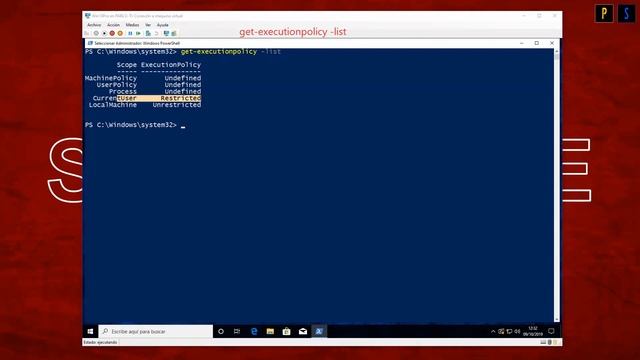Image resolution: width=640 pixels, height=360 pixels.
Task: Toggle enhanced session monitor icon
Action: click(x=166, y=33)
